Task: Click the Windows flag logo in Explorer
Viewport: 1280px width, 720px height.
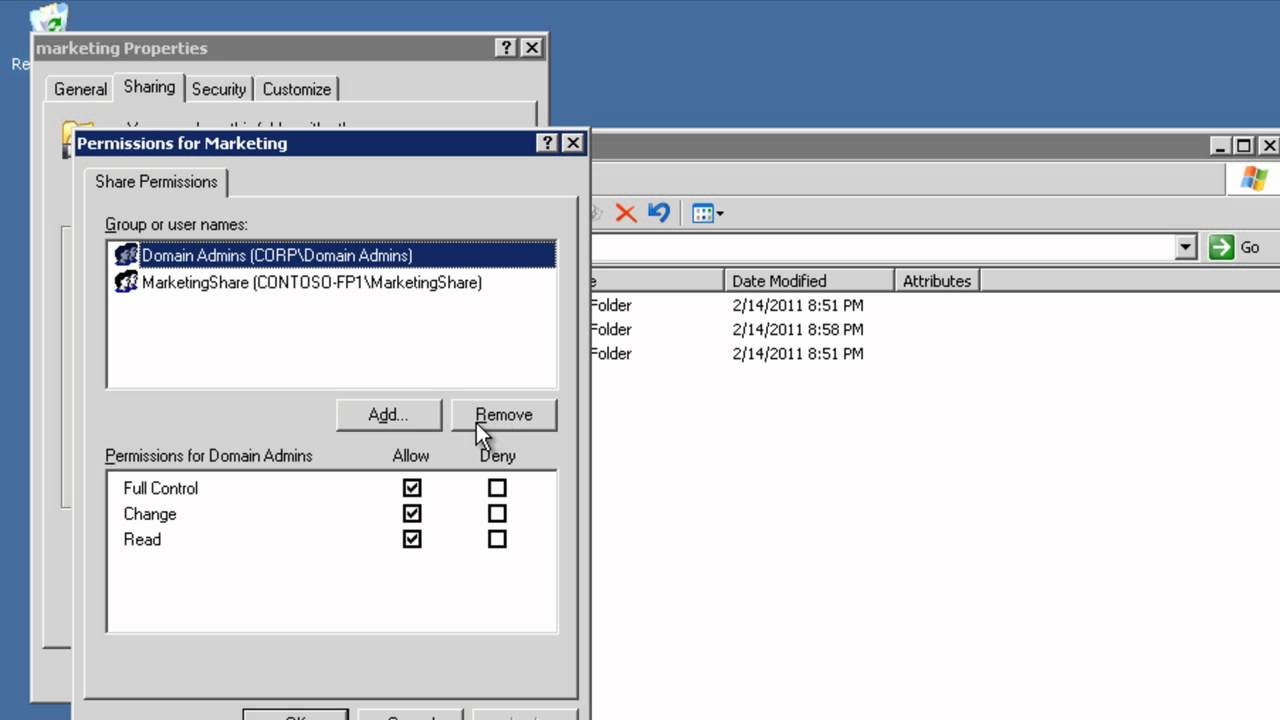Action: (x=1253, y=179)
